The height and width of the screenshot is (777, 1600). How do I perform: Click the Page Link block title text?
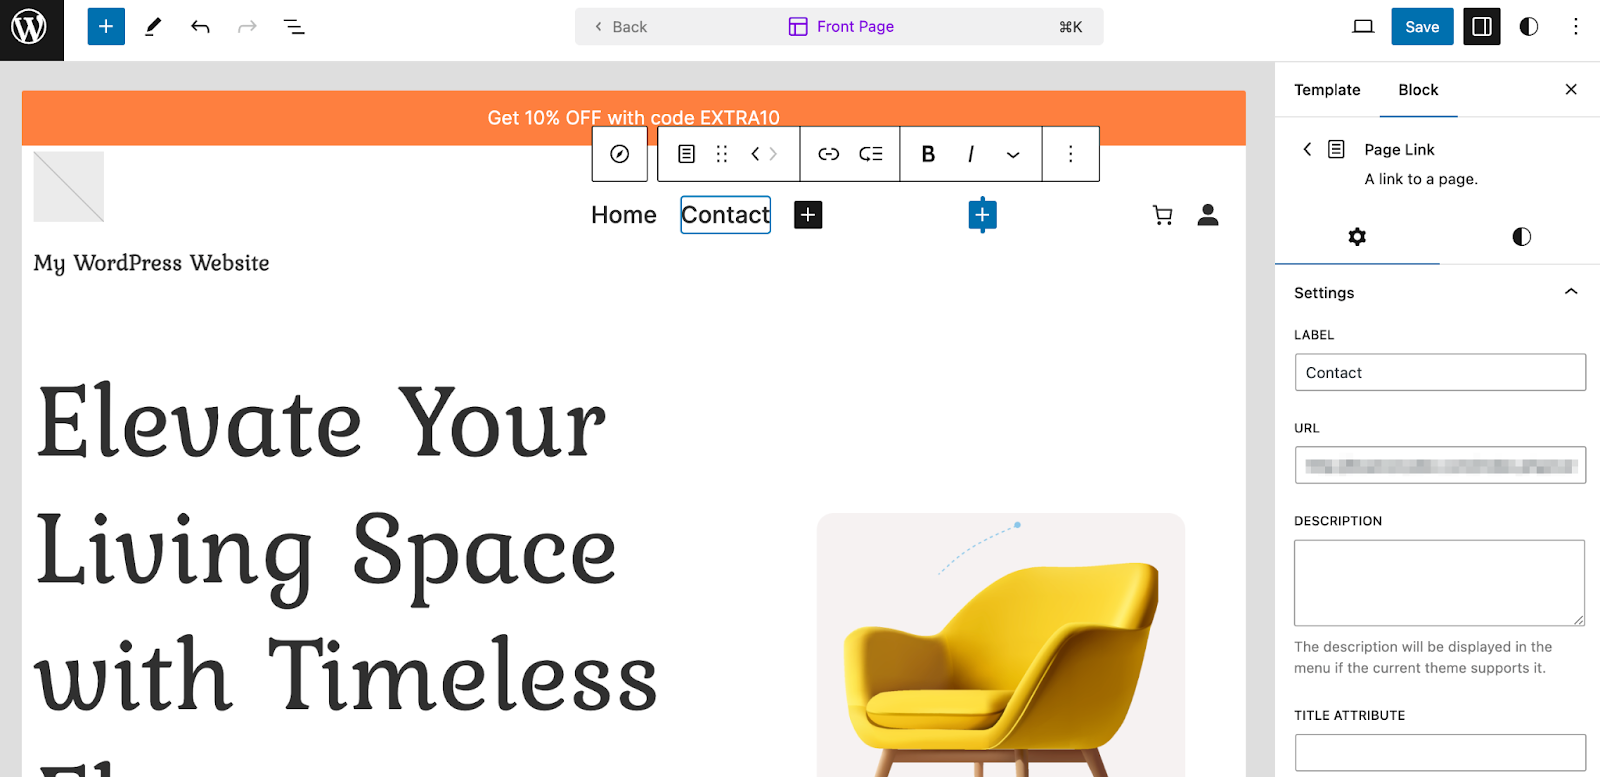tap(1399, 149)
